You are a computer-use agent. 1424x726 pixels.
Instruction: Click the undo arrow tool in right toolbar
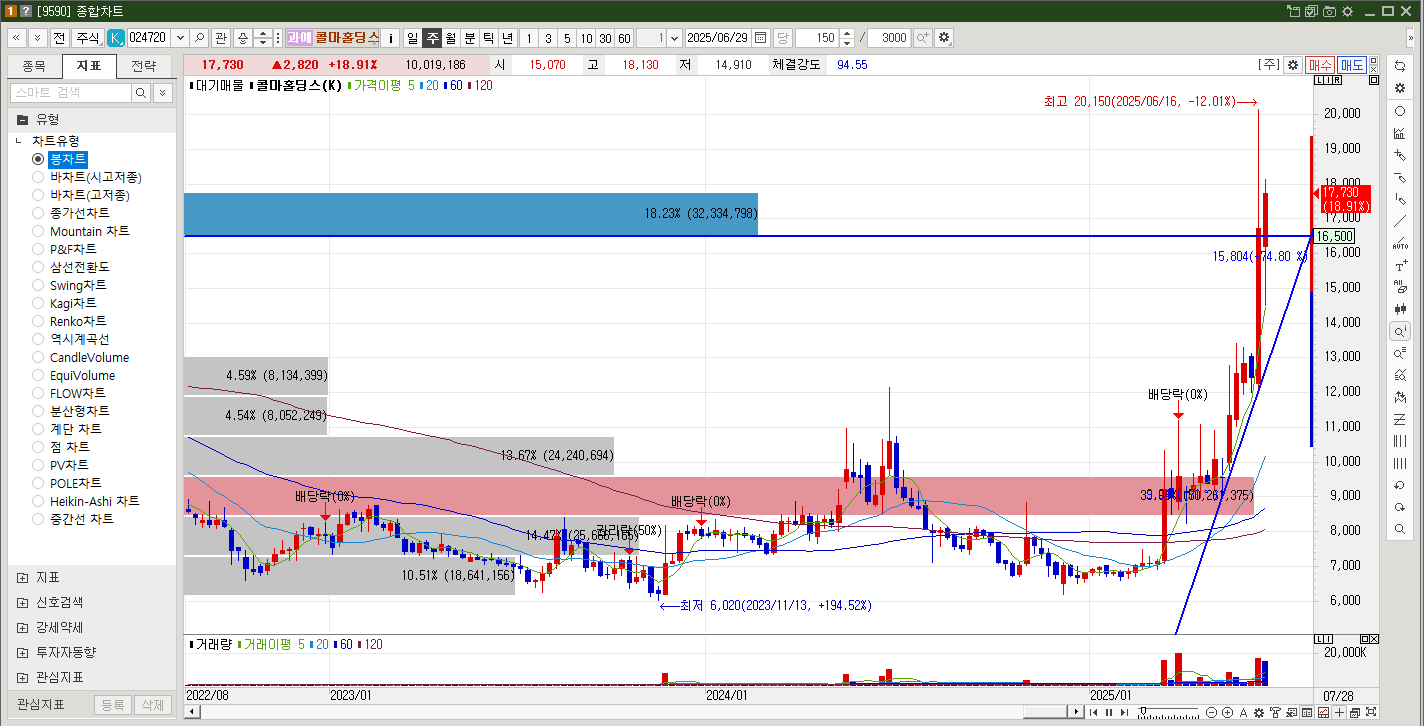1400,485
